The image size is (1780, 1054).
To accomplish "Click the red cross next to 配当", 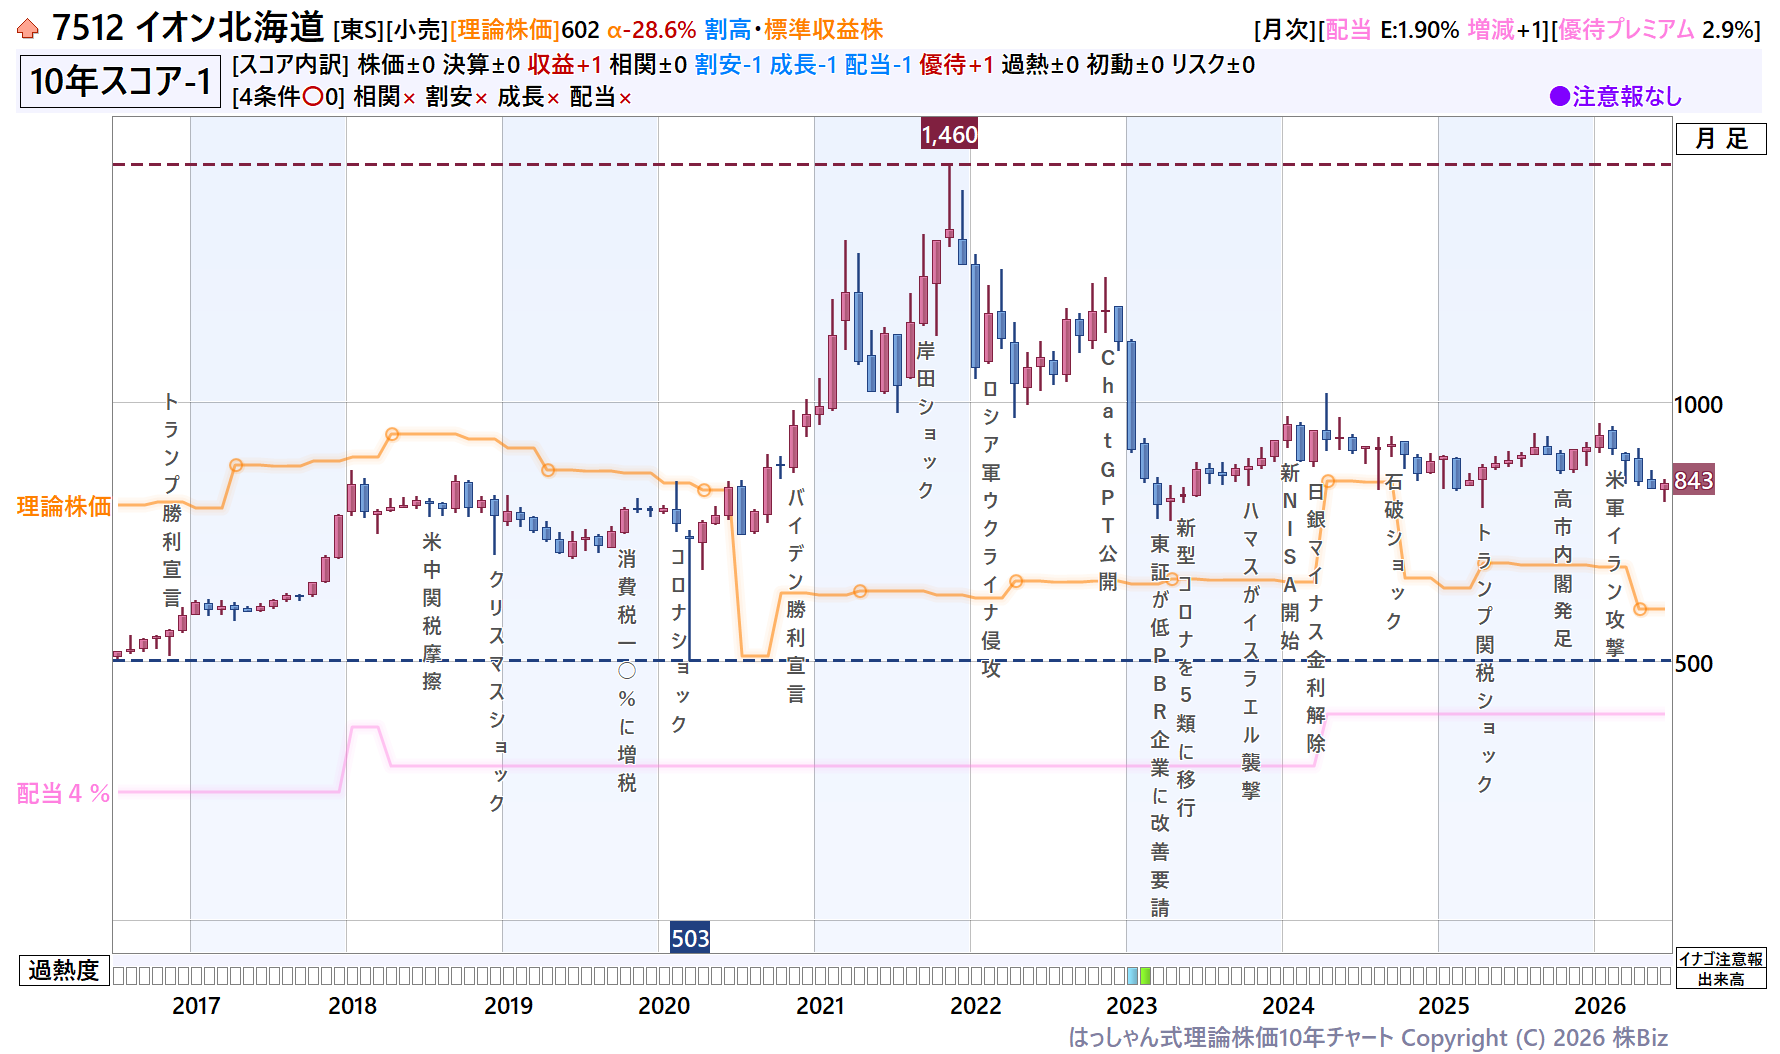I will (625, 98).
